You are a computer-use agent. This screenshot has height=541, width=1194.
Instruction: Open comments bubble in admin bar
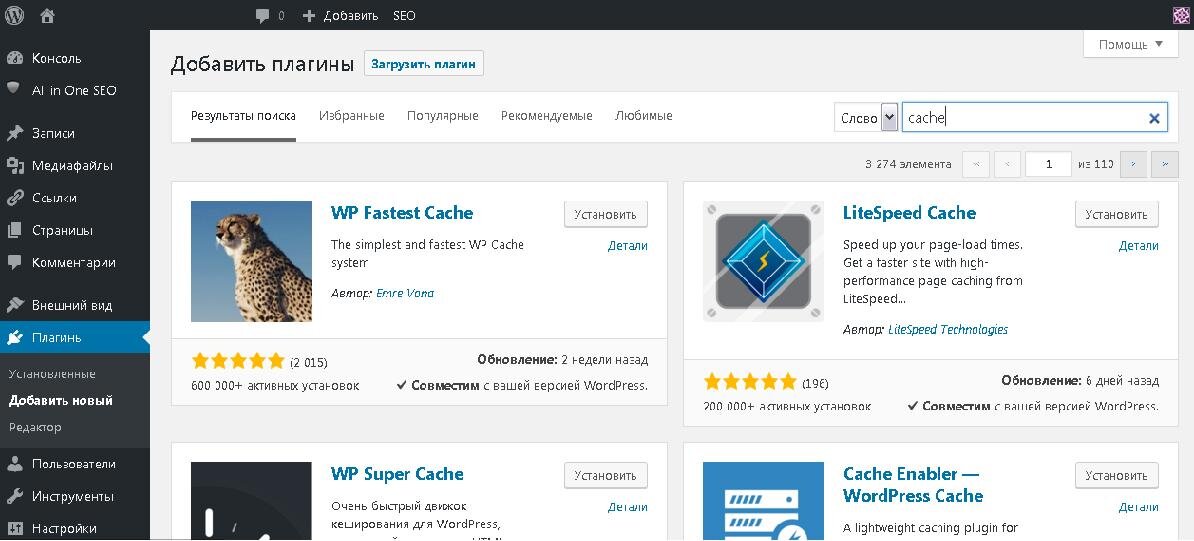[263, 15]
